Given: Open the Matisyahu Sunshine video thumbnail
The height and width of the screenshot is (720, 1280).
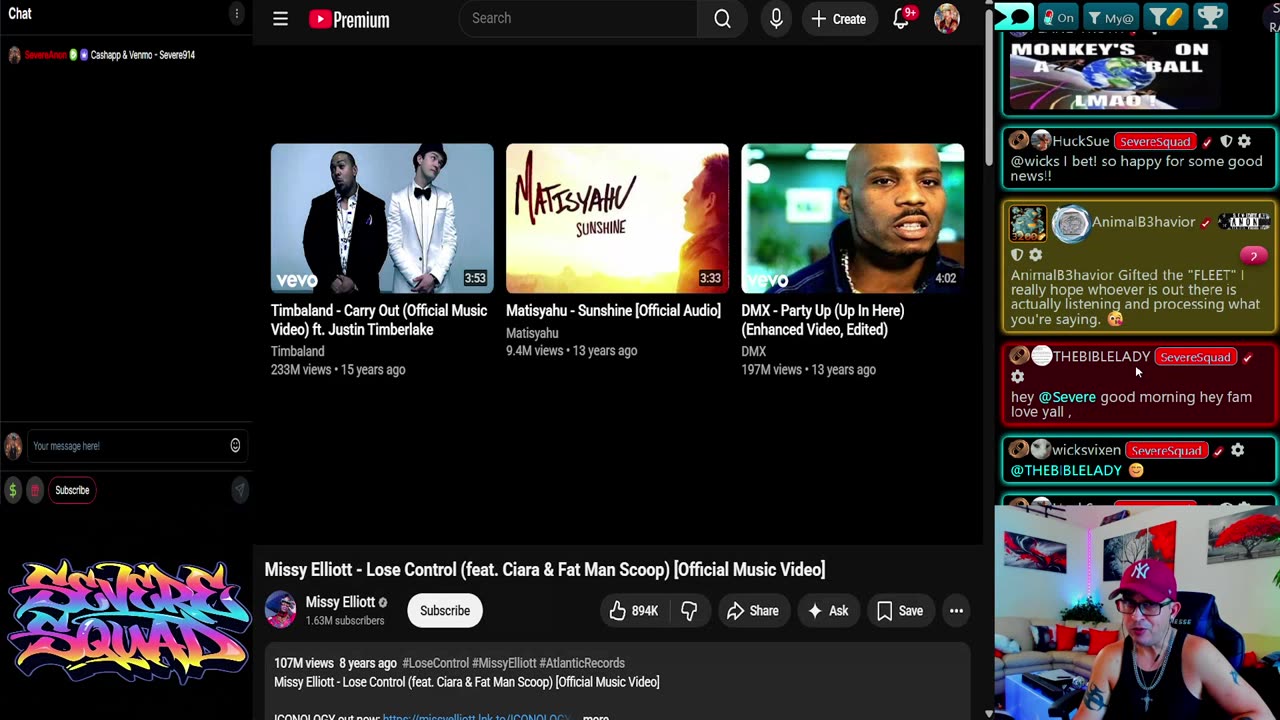Looking at the screenshot, I should pyautogui.click(x=617, y=218).
